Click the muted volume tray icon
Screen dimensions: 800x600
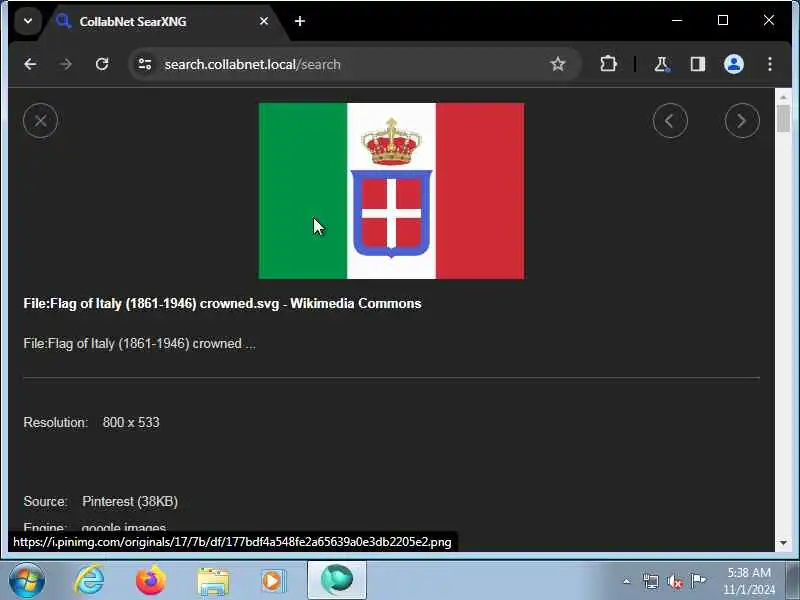point(674,581)
